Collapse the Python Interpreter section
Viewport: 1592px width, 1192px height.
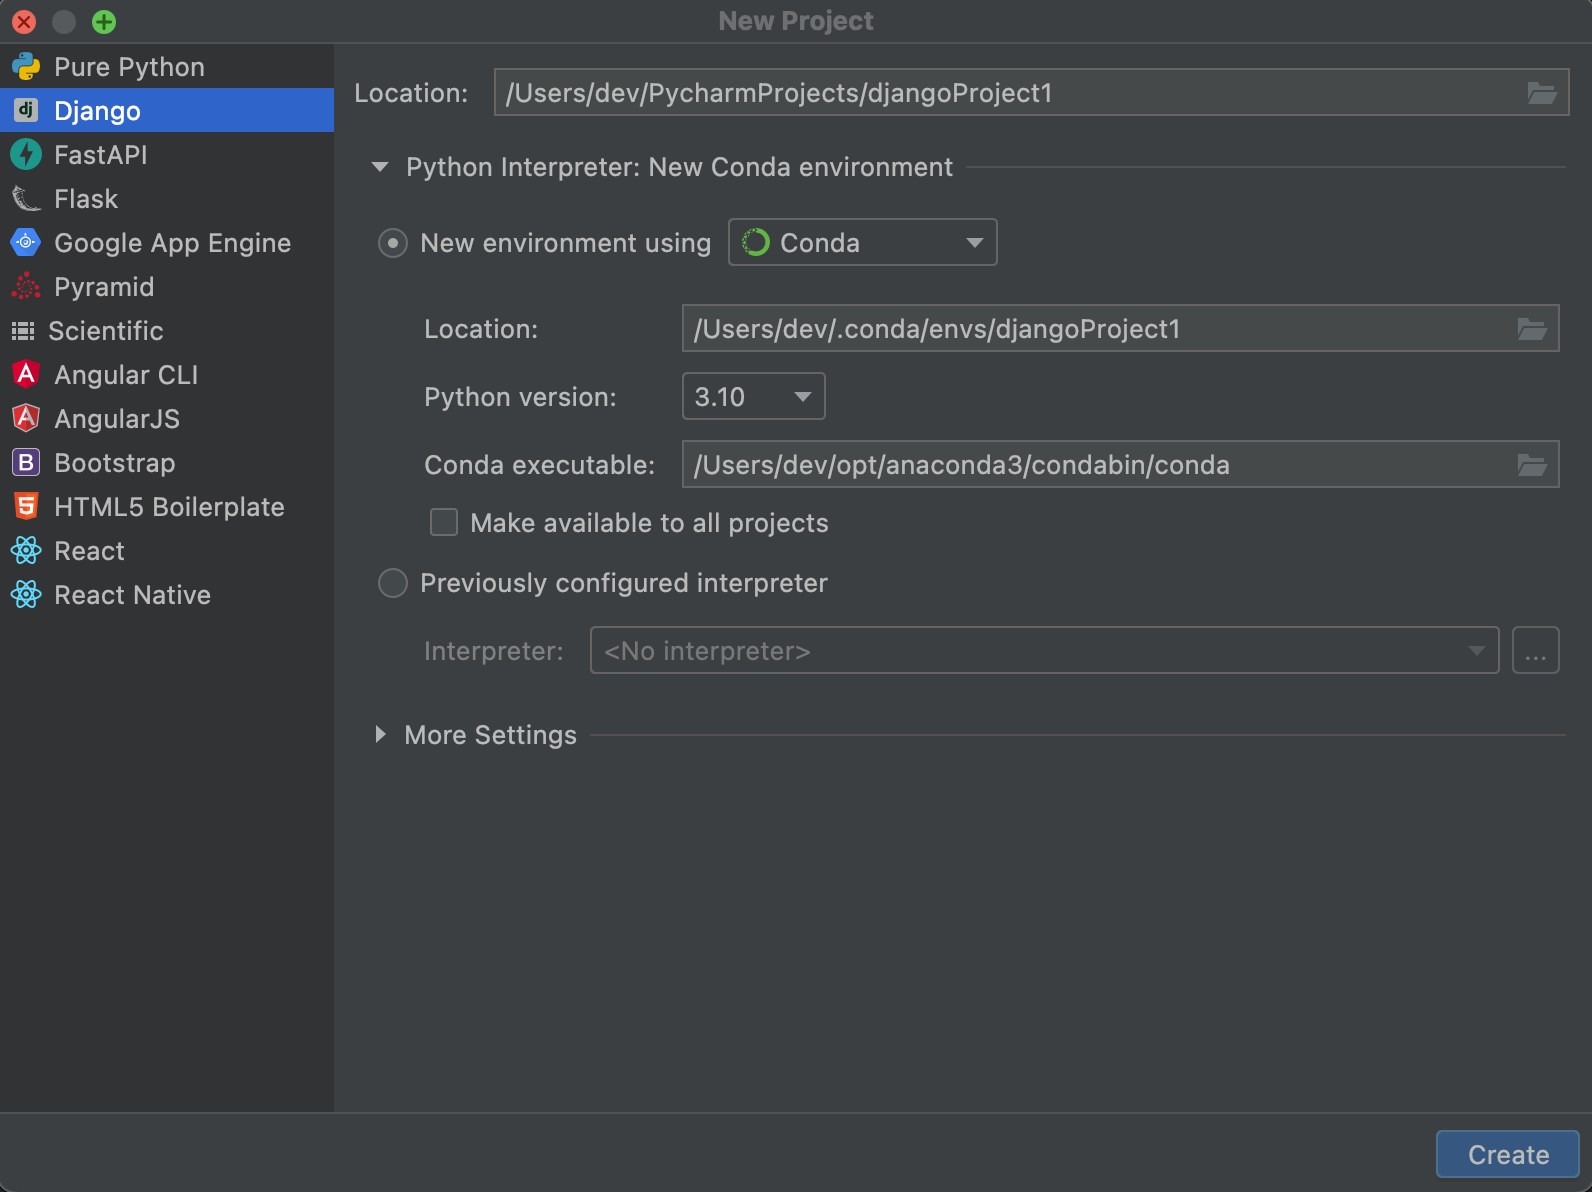pos(380,167)
